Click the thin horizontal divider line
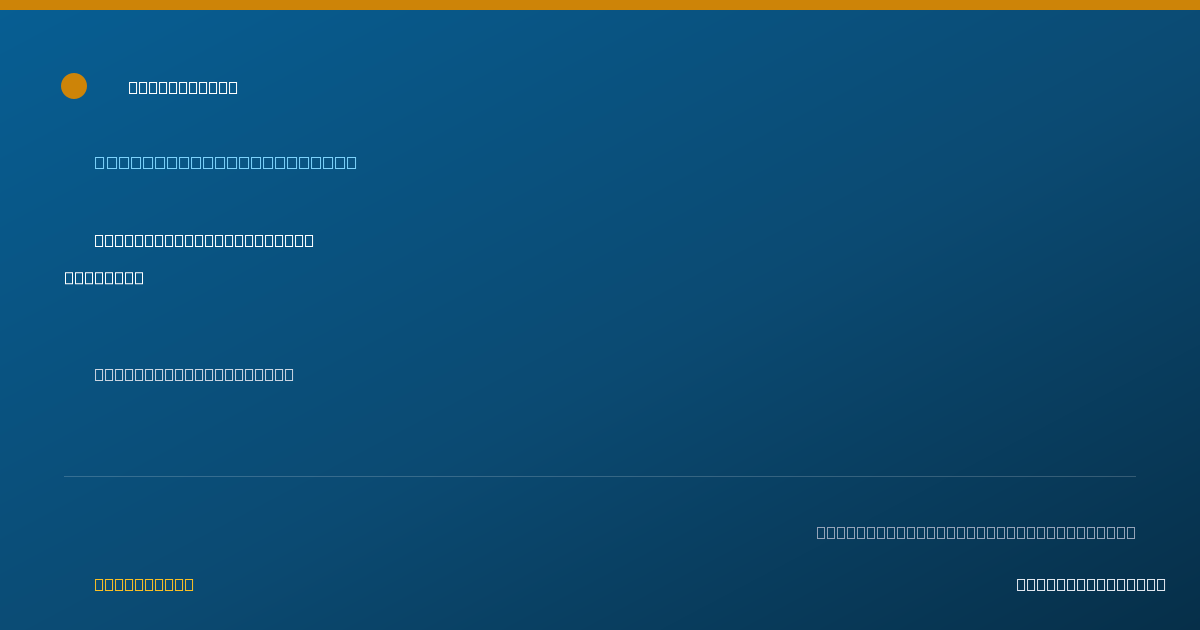1200x630 pixels. click(x=600, y=476)
